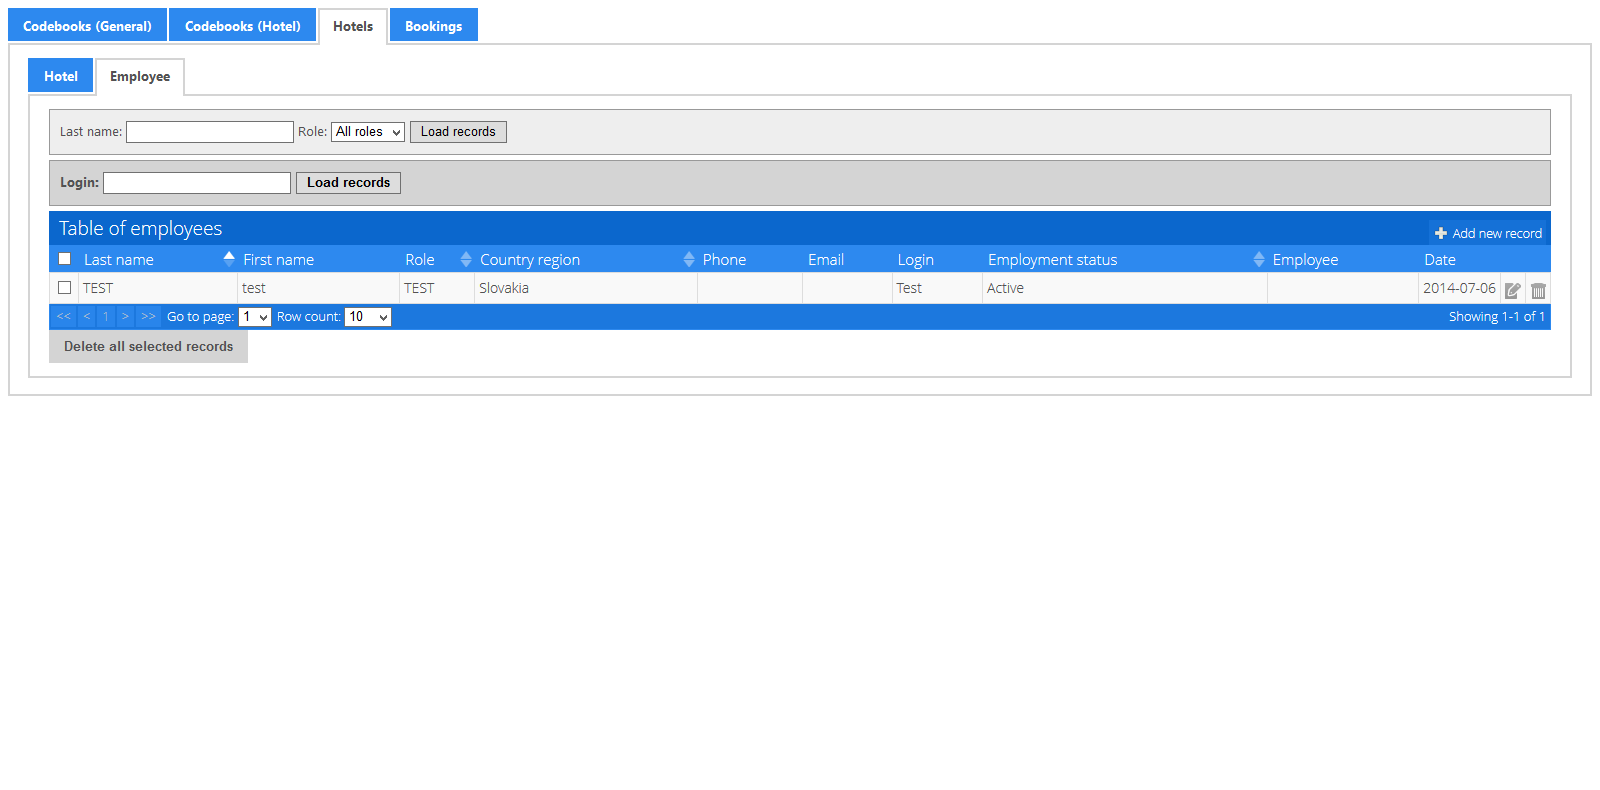Open the Codebooks (General) tab
The image size is (1600, 790).
[x=88, y=26]
